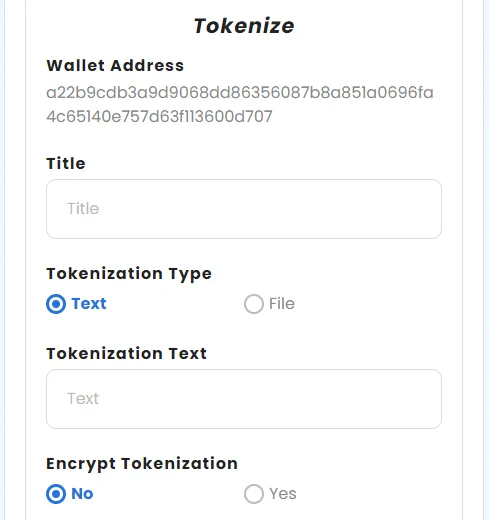Image resolution: width=489 pixels, height=520 pixels.
Task: Click the Tokenization Text field label
Action: (x=127, y=353)
